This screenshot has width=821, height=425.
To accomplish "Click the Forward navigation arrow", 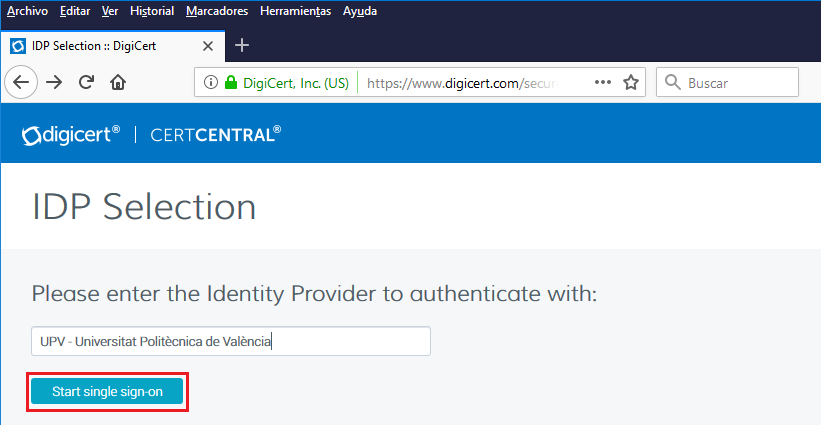I will (x=55, y=83).
